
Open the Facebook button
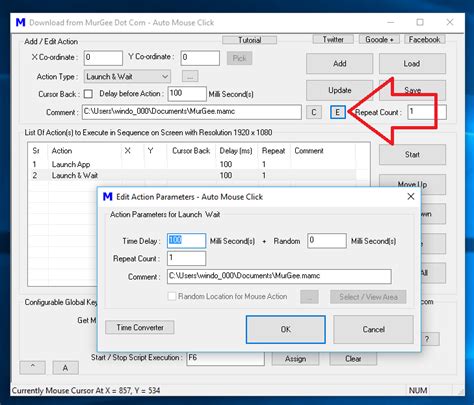424,39
